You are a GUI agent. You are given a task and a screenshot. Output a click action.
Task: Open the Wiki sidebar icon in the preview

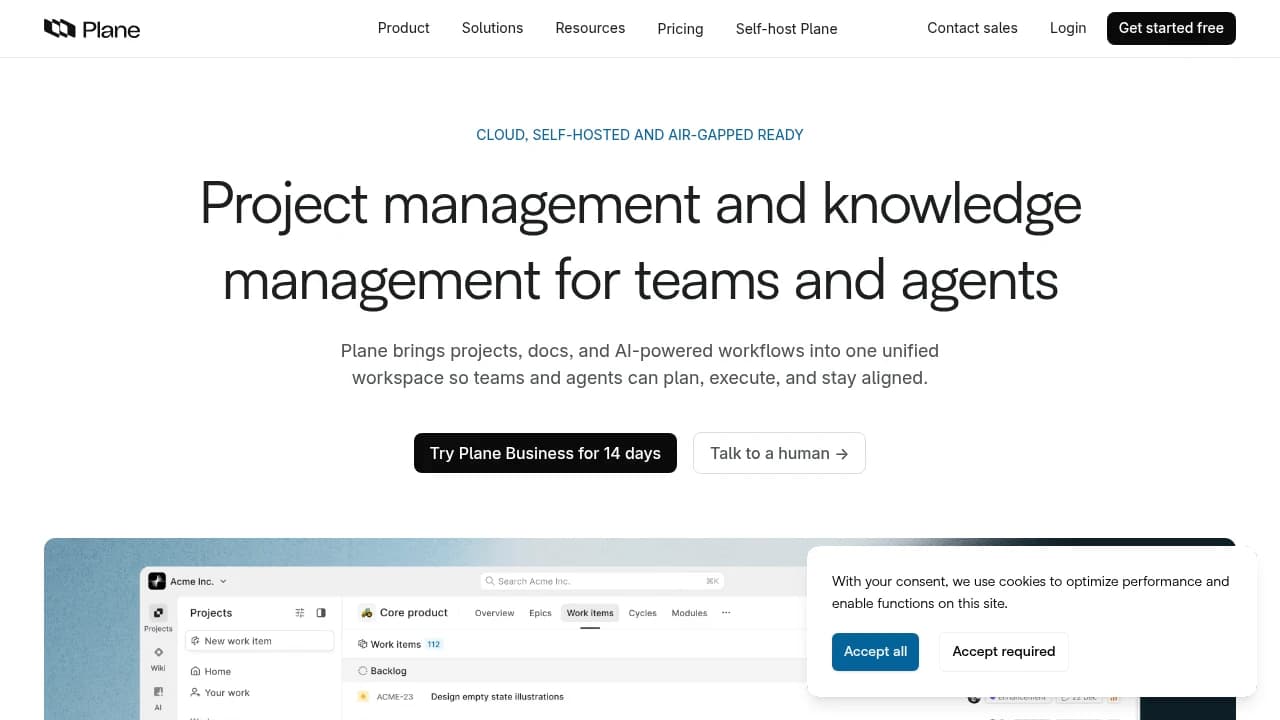point(158,652)
